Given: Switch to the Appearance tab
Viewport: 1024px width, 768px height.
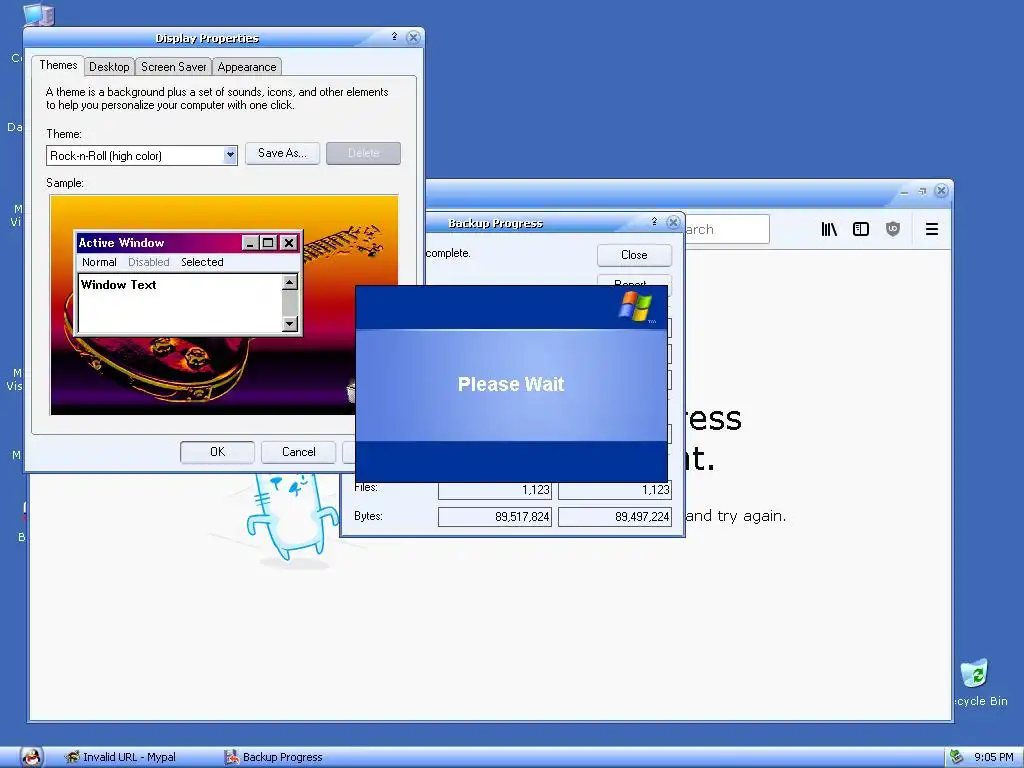Looking at the screenshot, I should pyautogui.click(x=247, y=67).
